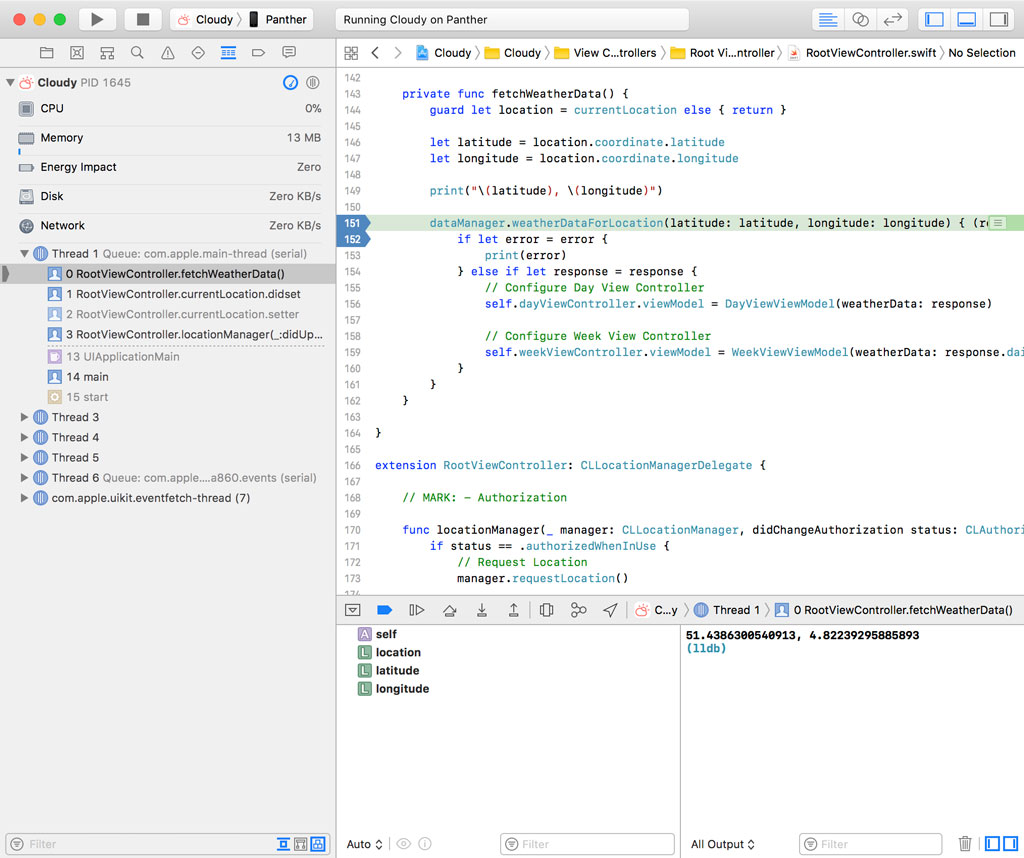
Task: Select the longitude variable in the variables view
Action: tap(401, 688)
